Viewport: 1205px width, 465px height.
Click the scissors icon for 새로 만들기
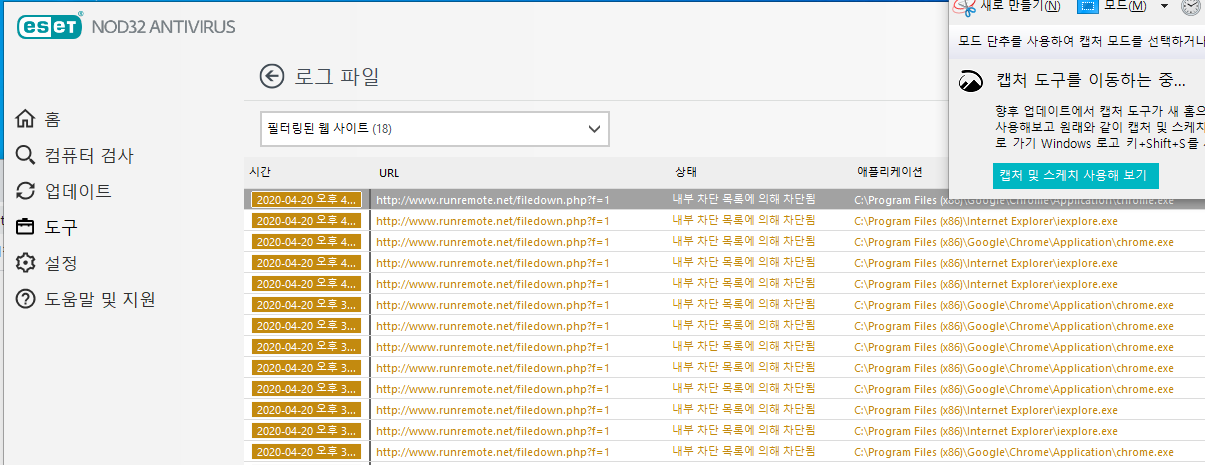pos(964,7)
